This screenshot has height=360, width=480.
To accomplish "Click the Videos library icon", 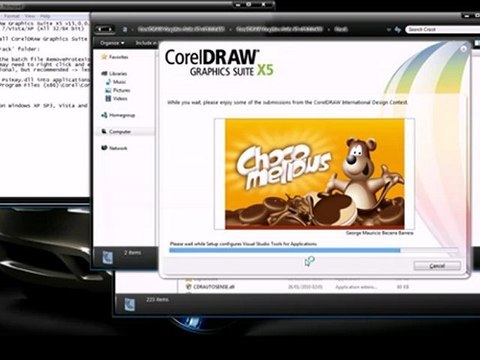I will [x=108, y=98].
